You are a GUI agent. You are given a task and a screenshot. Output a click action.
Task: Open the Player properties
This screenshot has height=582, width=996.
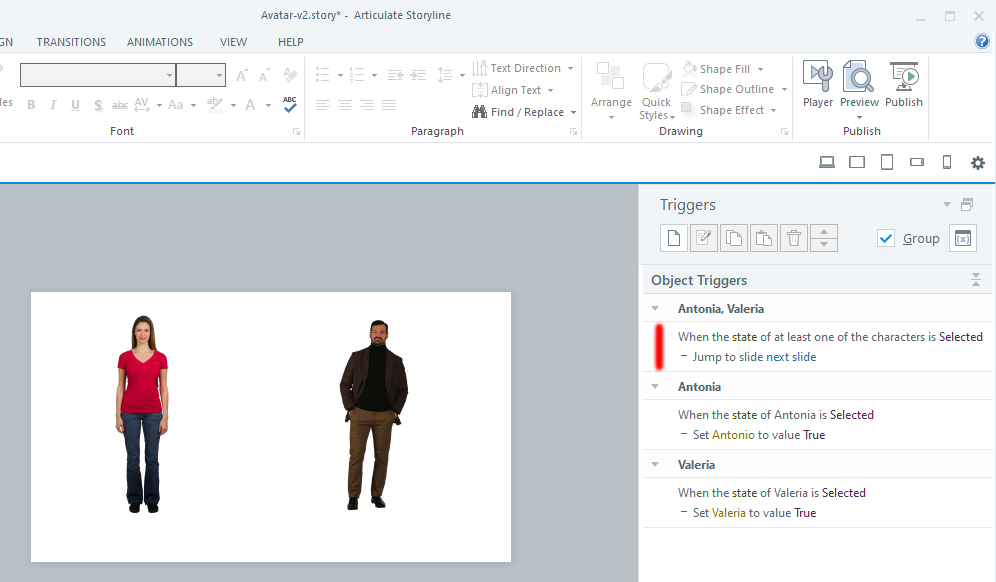coord(818,85)
